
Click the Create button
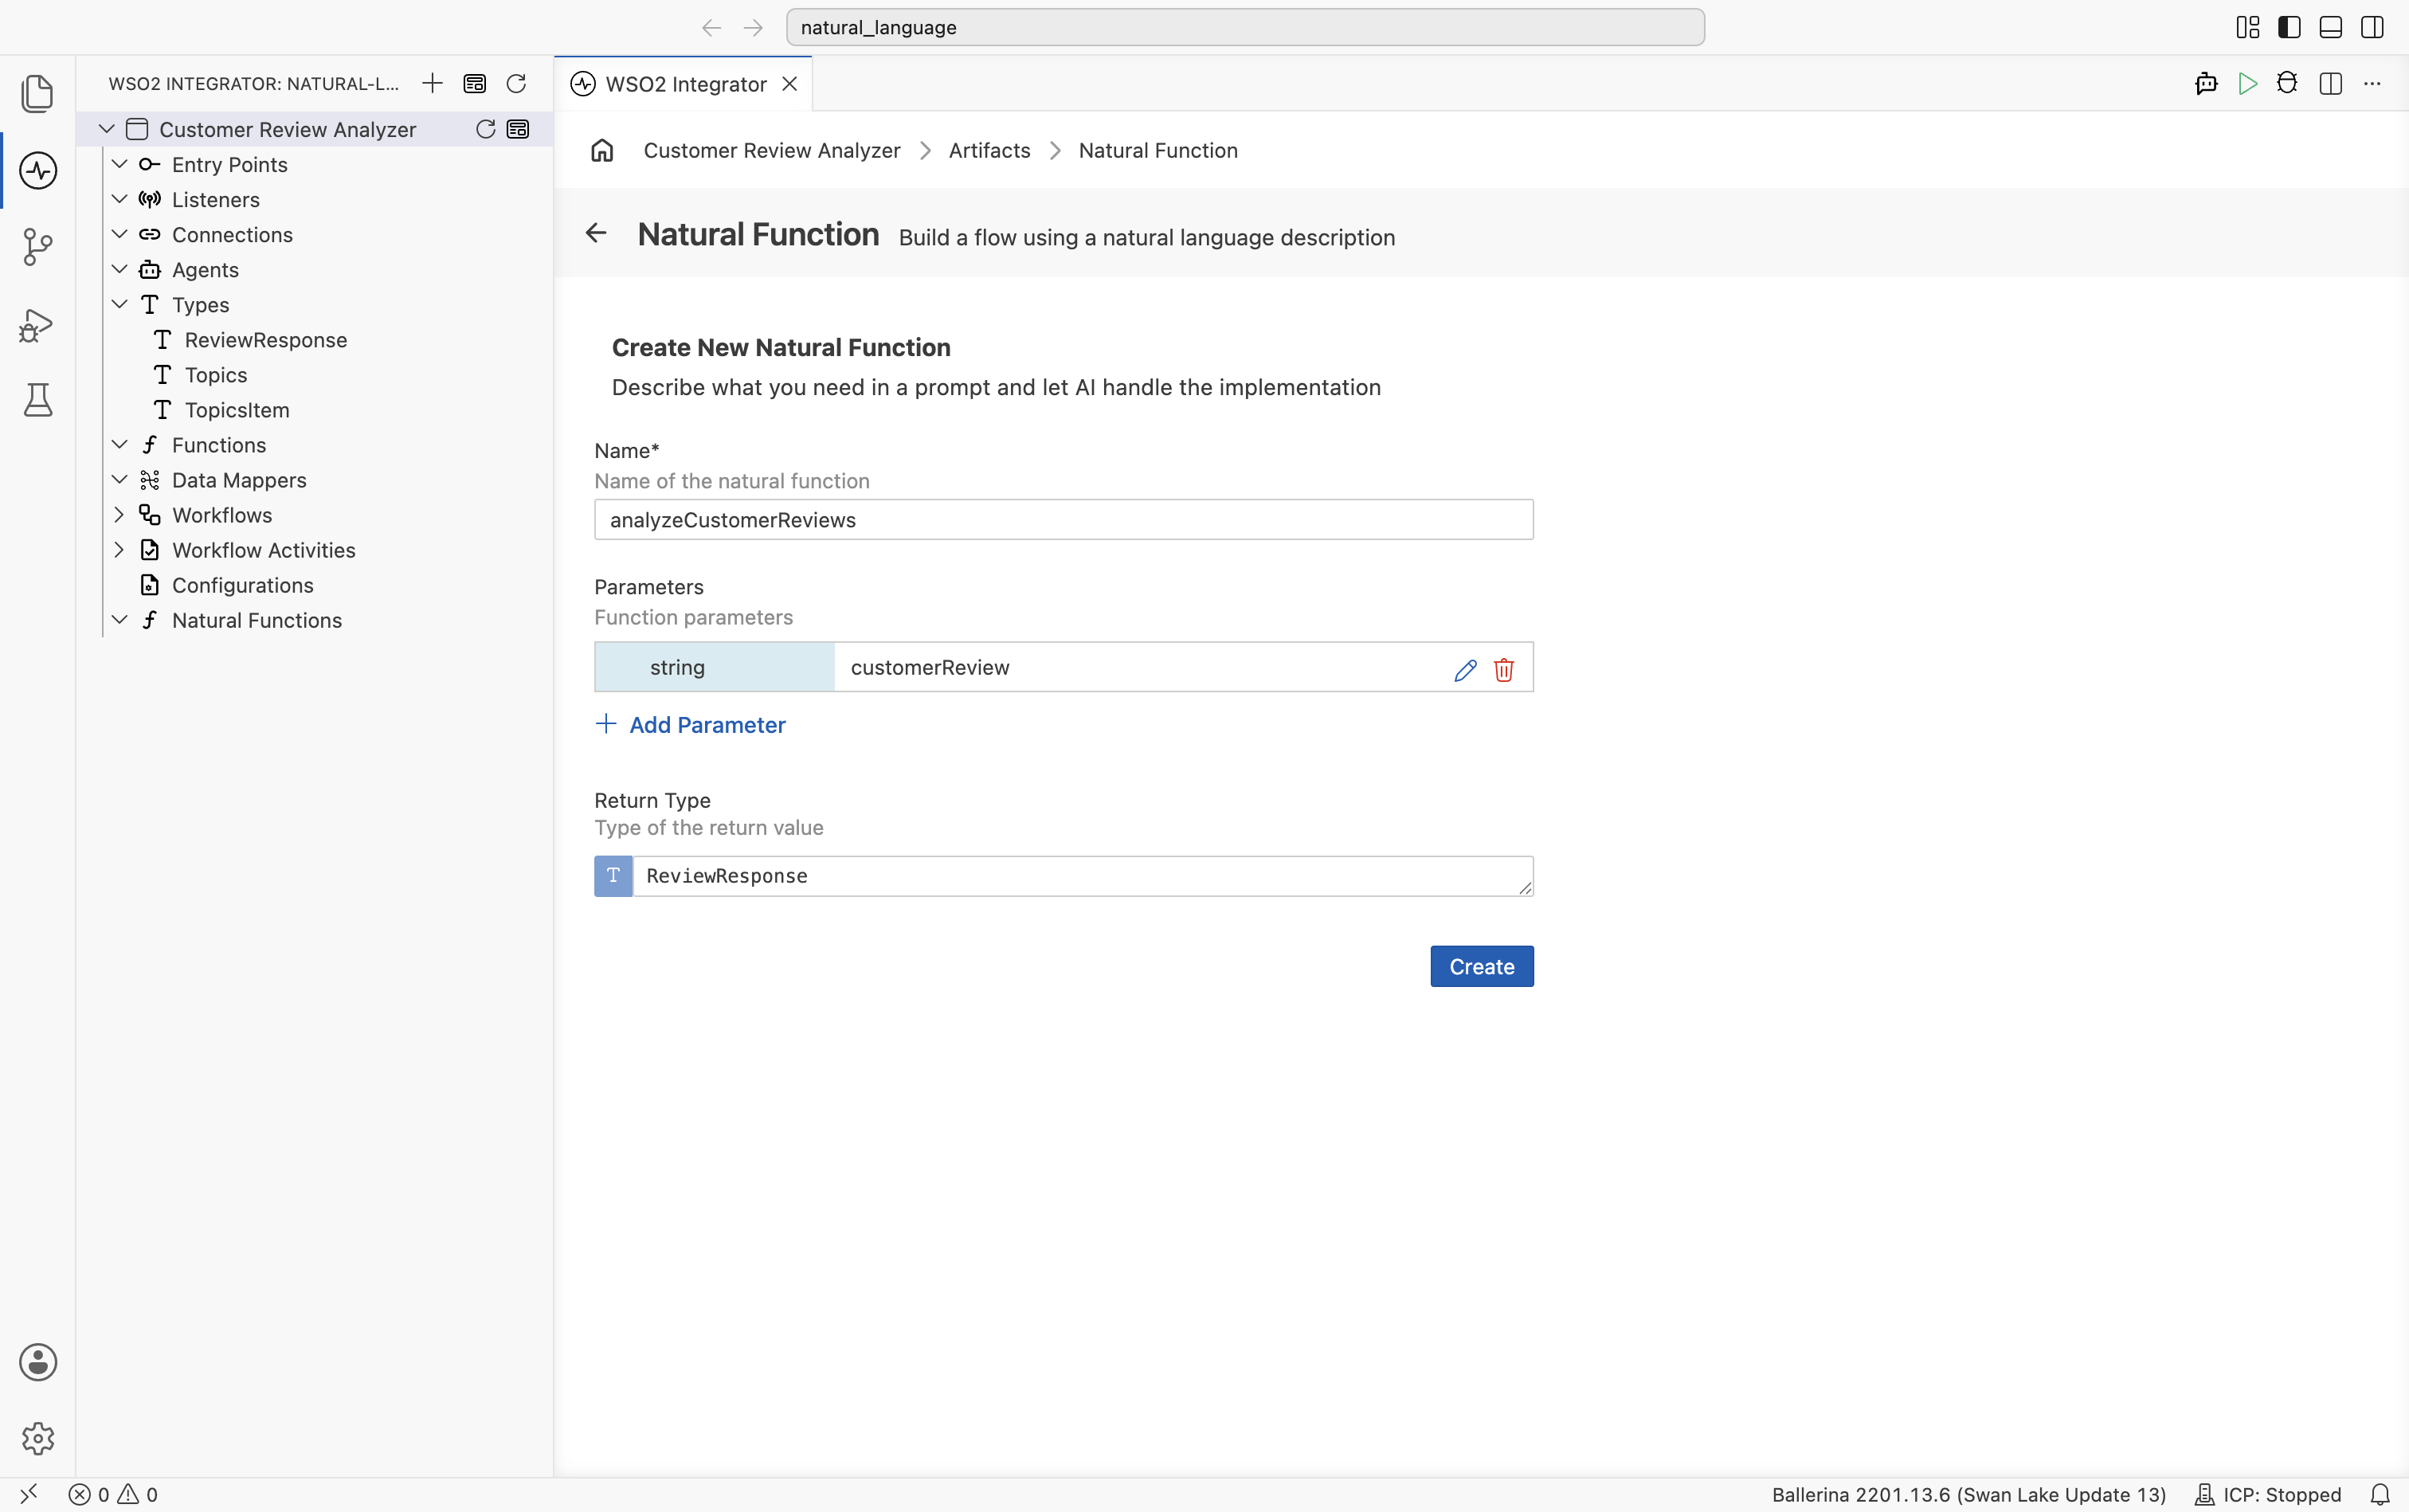coord(1481,966)
